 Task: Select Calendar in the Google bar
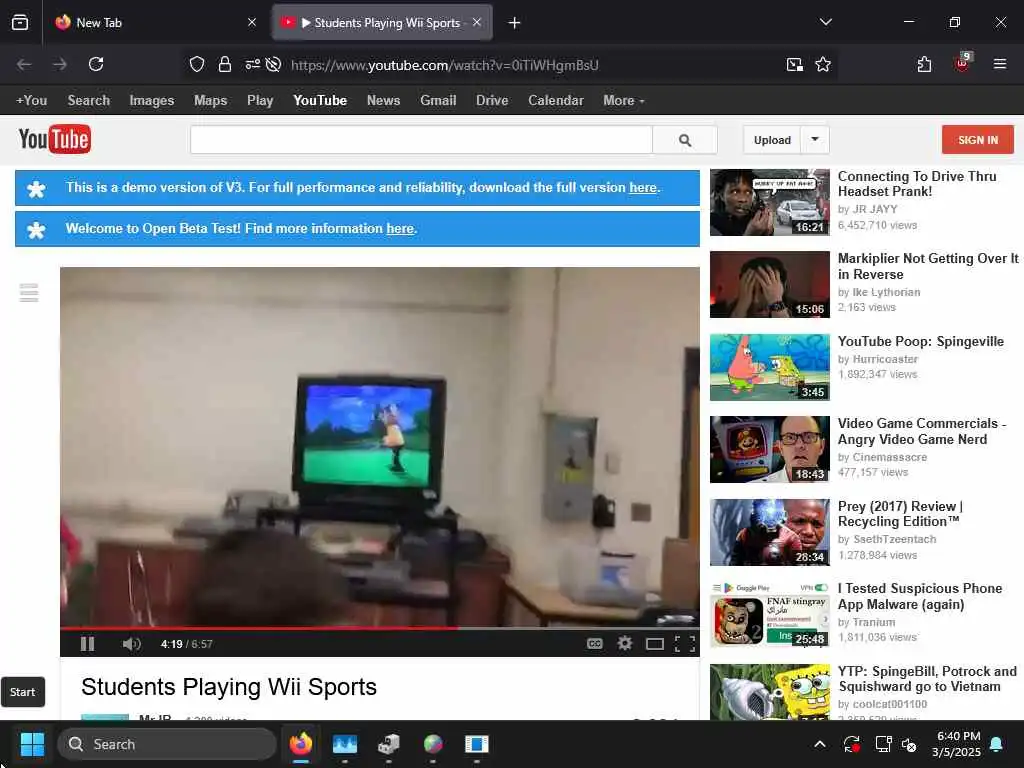[556, 101]
